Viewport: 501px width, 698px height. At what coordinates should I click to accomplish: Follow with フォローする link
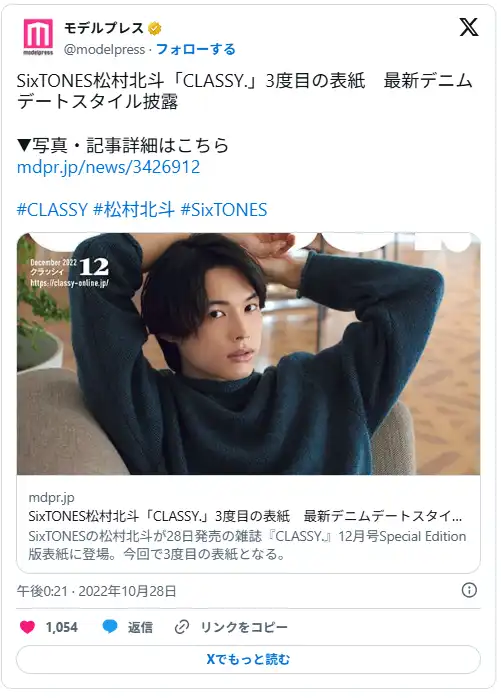(x=196, y=49)
